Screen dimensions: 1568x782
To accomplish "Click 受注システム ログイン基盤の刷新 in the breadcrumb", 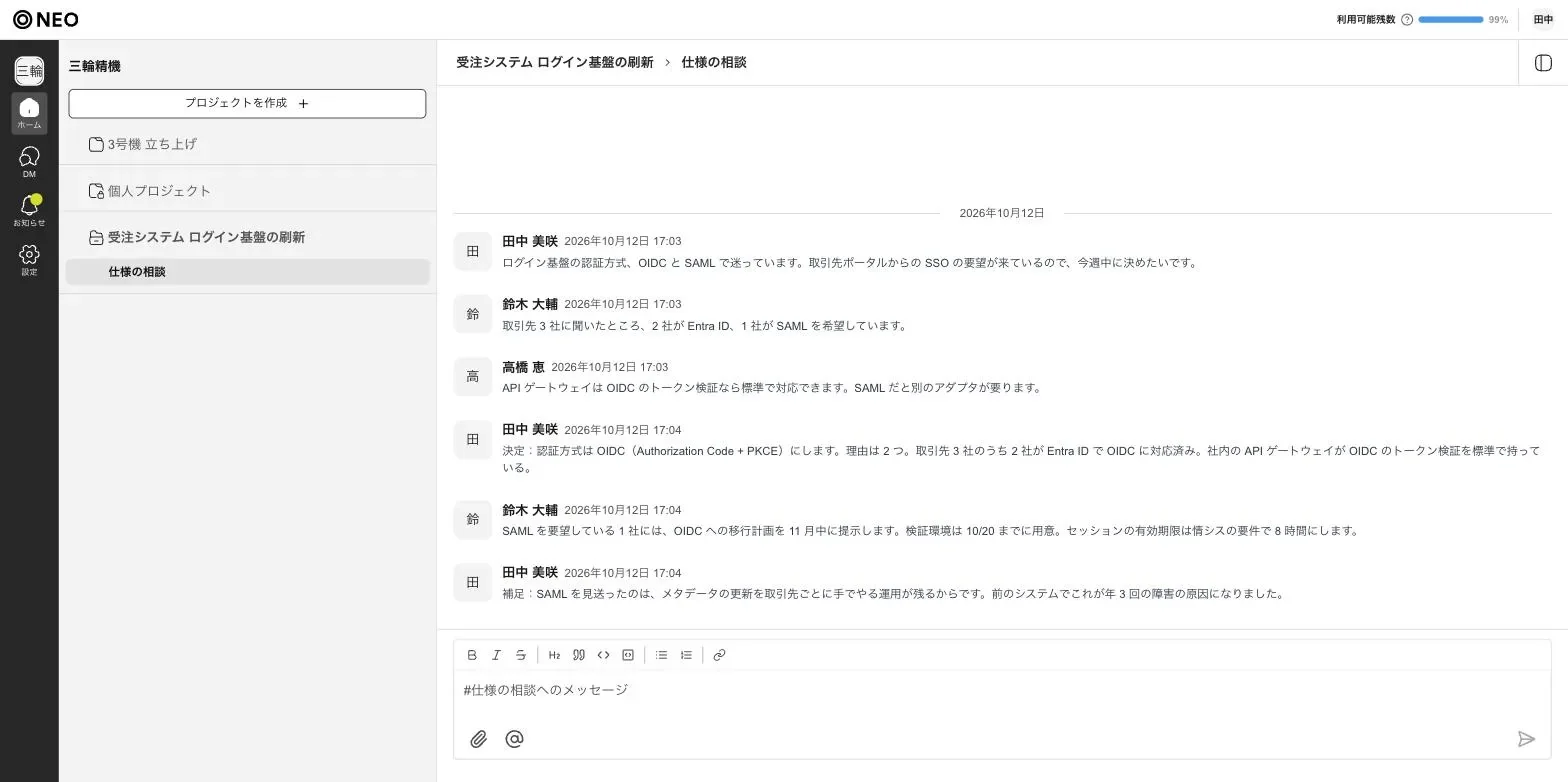I will point(555,62).
